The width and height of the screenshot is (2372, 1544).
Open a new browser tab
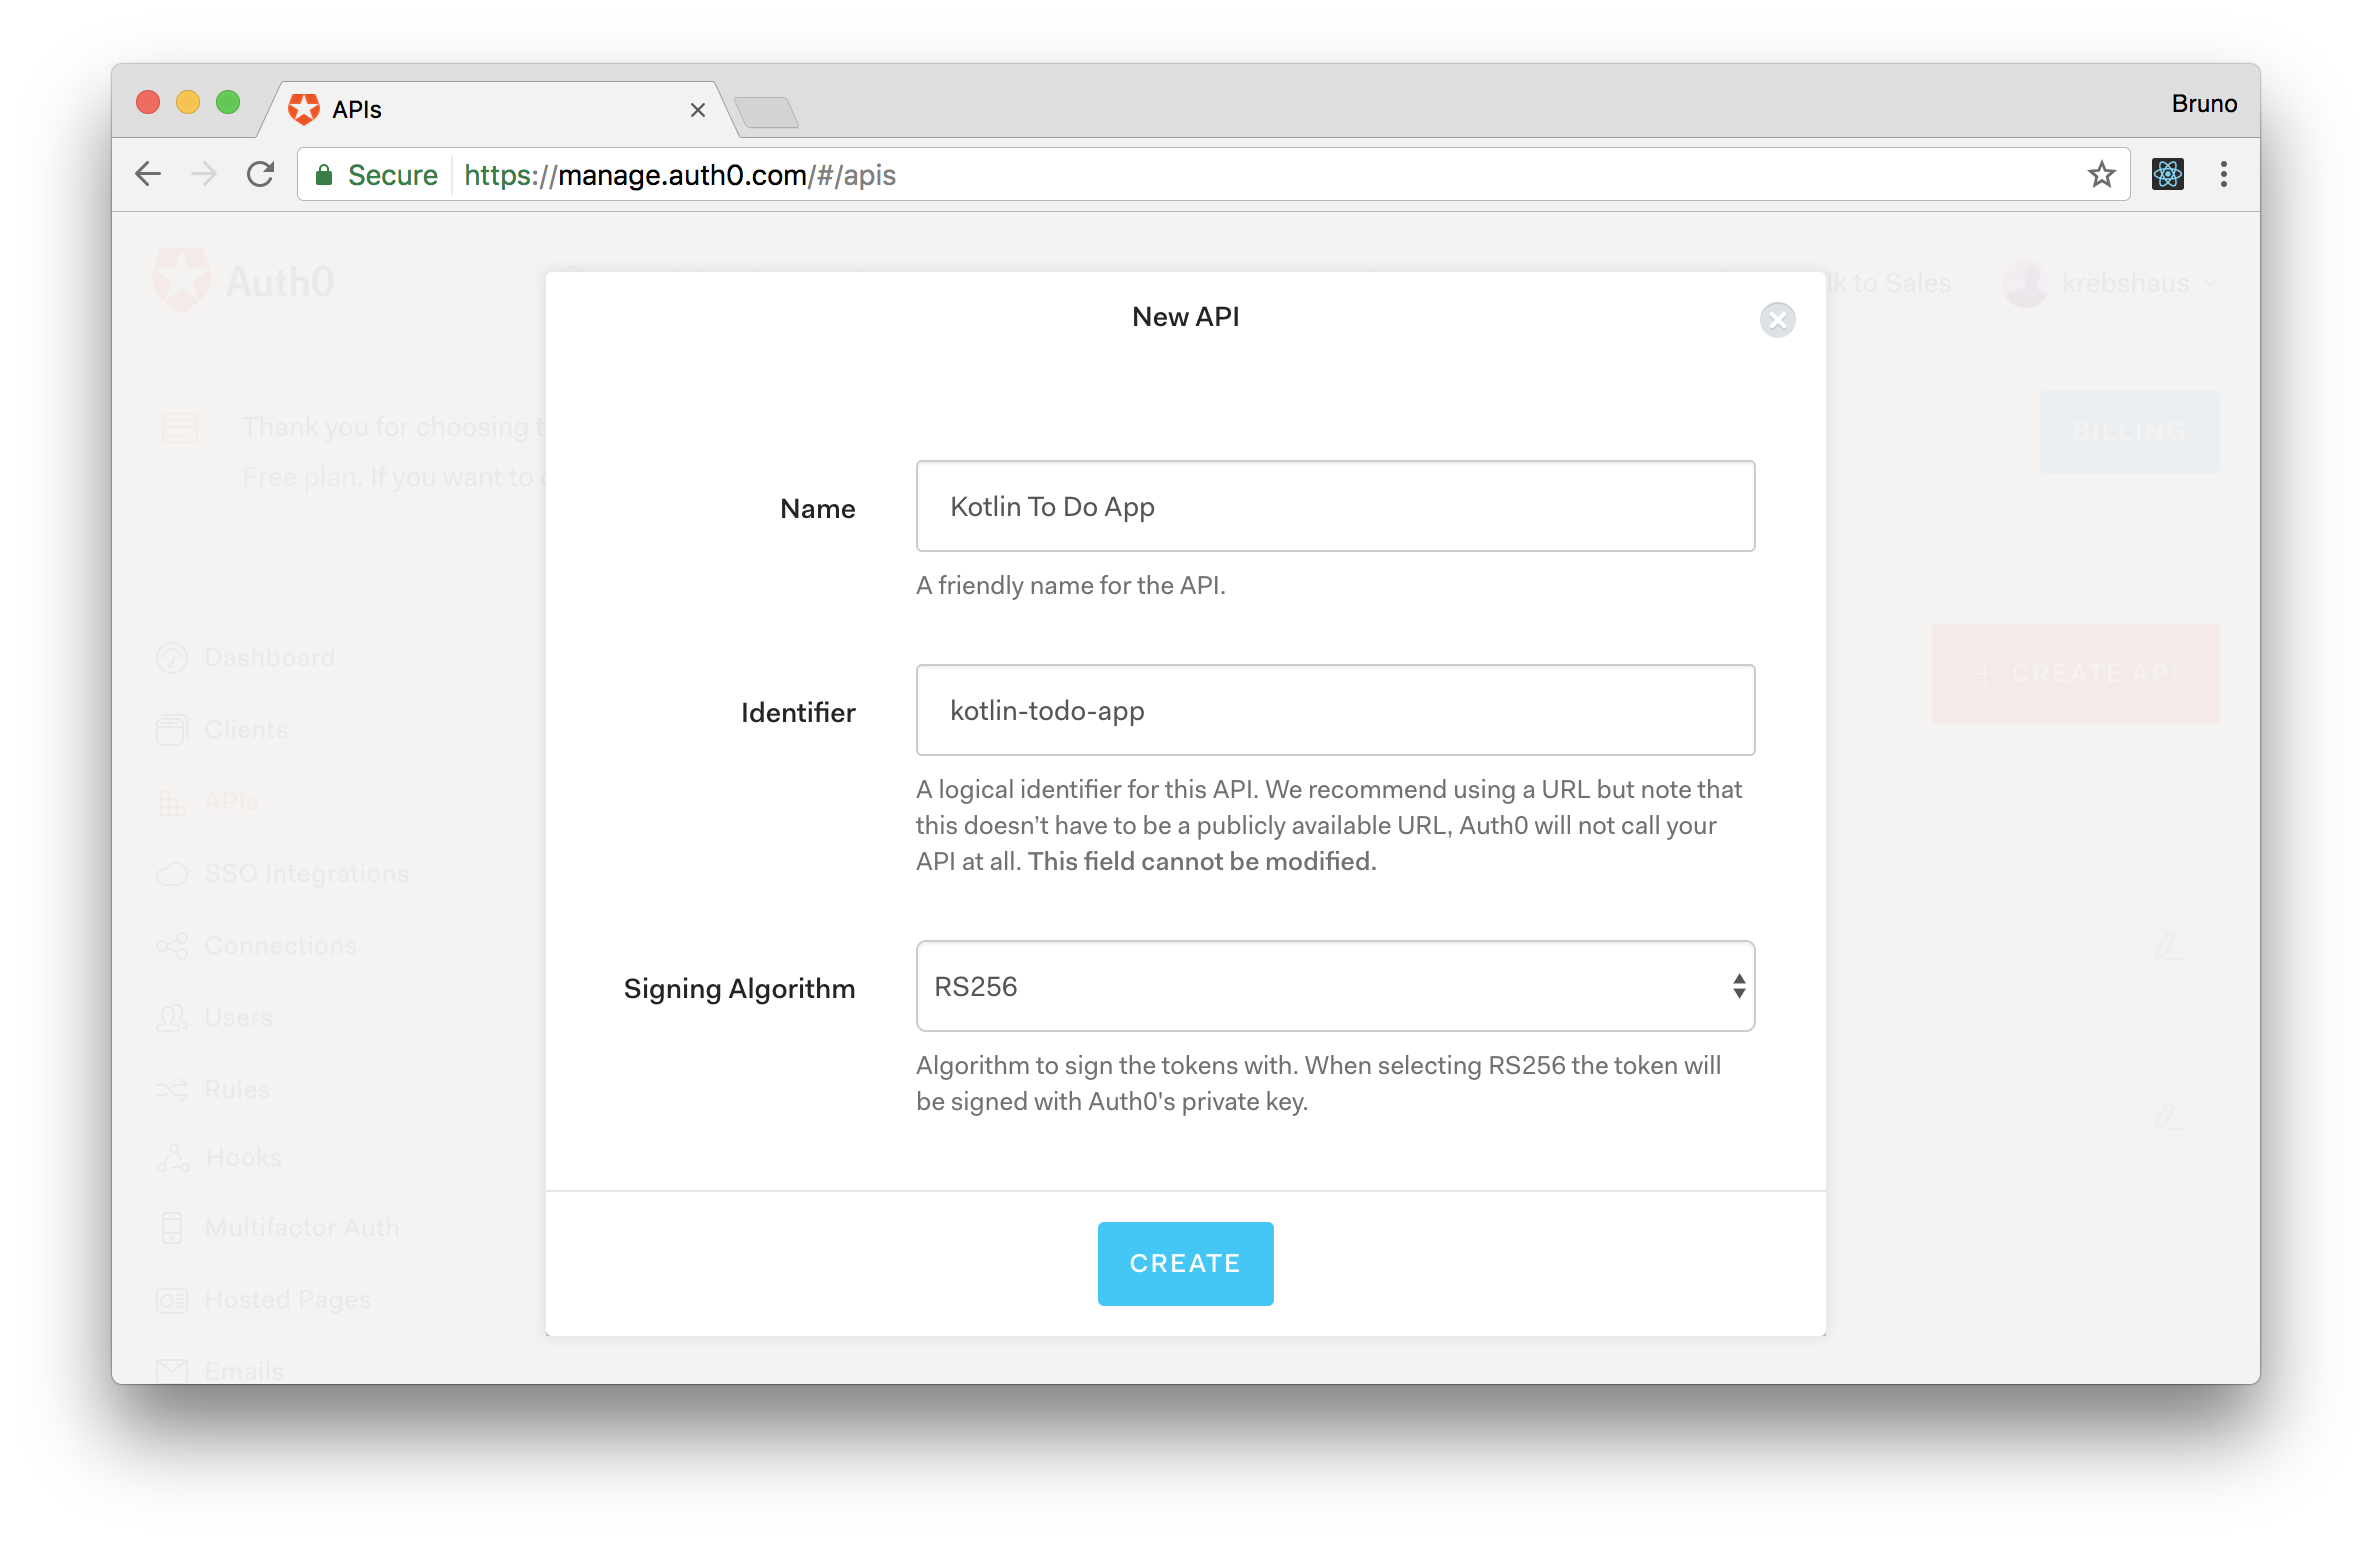(x=766, y=112)
